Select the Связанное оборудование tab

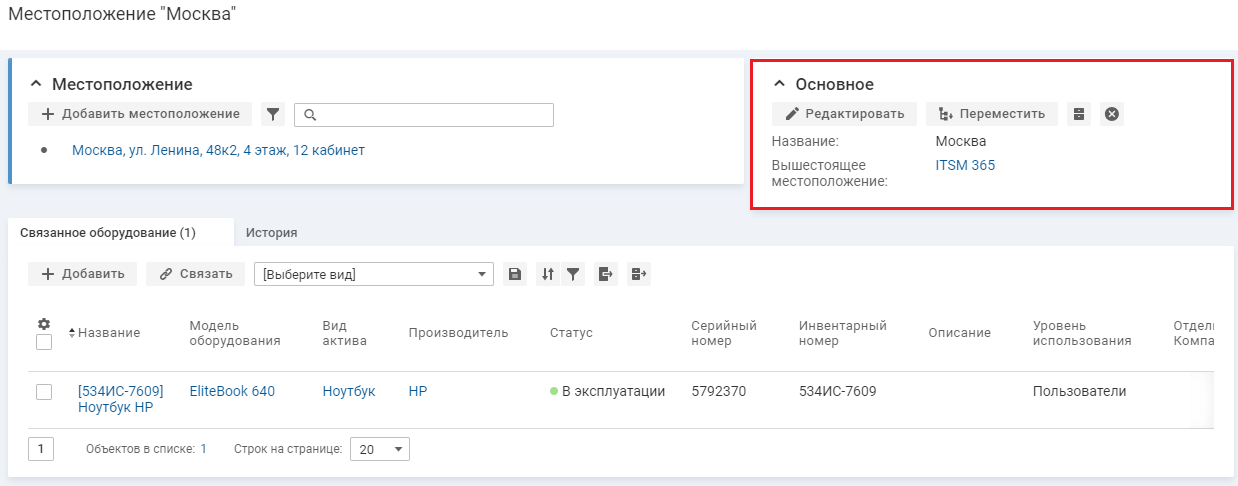(108, 233)
